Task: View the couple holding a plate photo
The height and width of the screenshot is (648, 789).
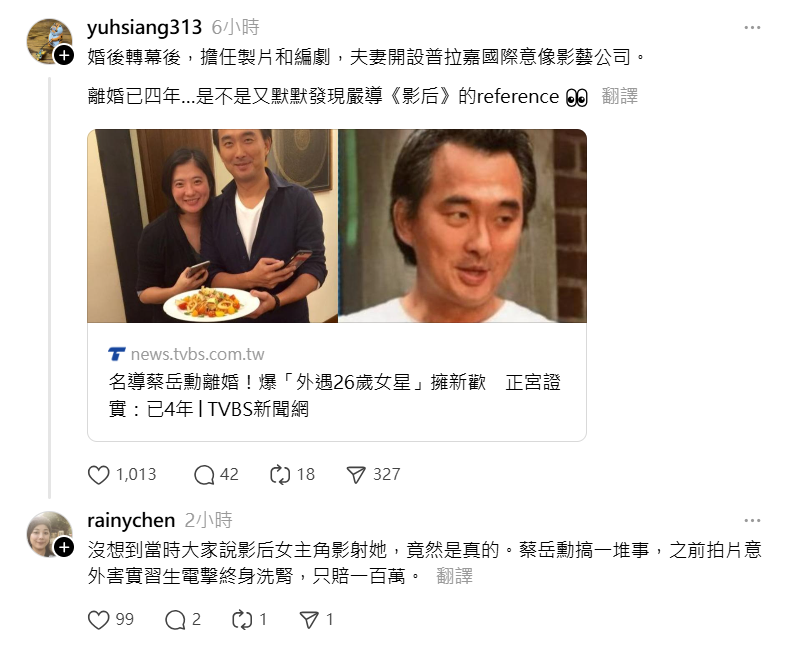Action: coord(212,226)
